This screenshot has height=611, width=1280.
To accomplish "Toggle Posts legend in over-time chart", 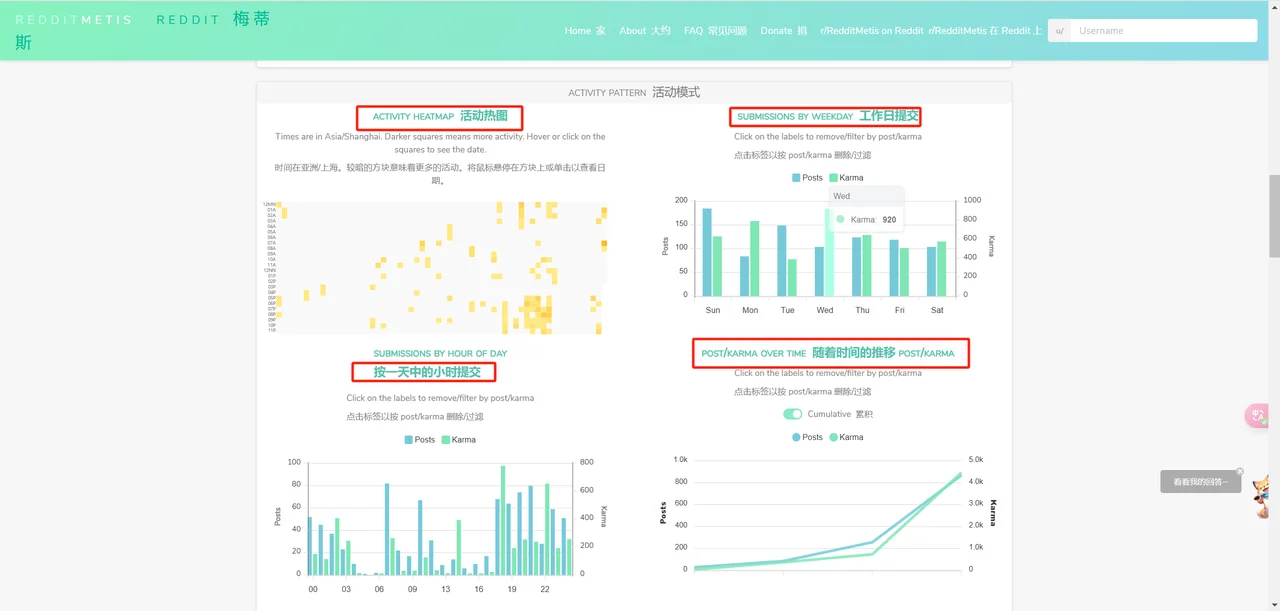I will [808, 437].
